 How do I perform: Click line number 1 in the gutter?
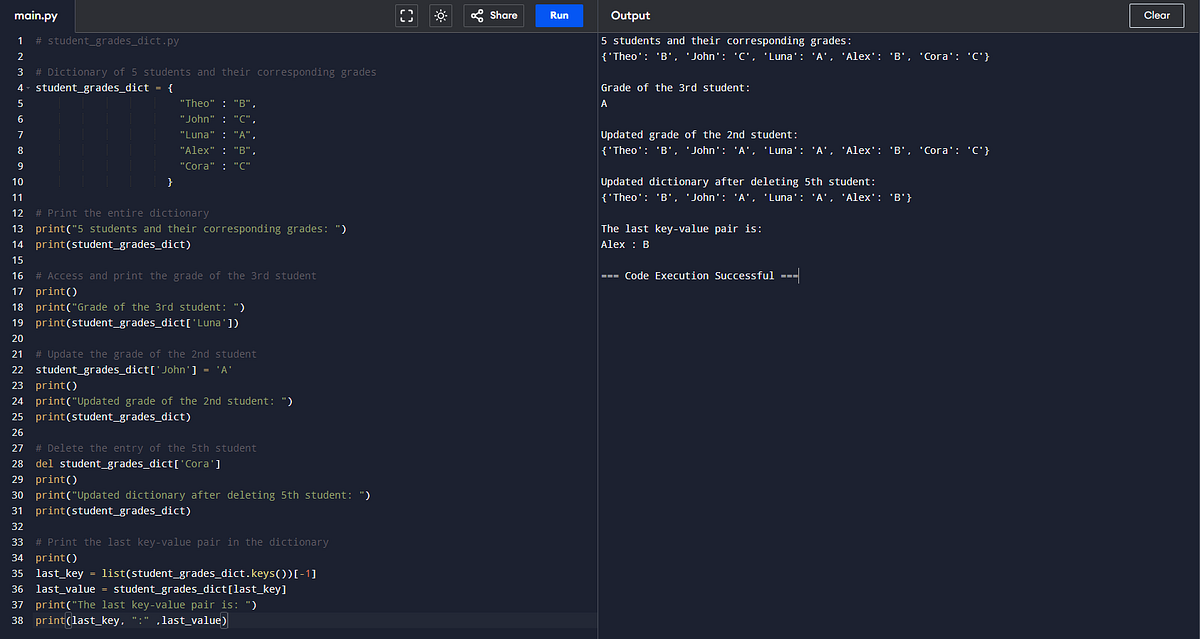[x=19, y=40]
